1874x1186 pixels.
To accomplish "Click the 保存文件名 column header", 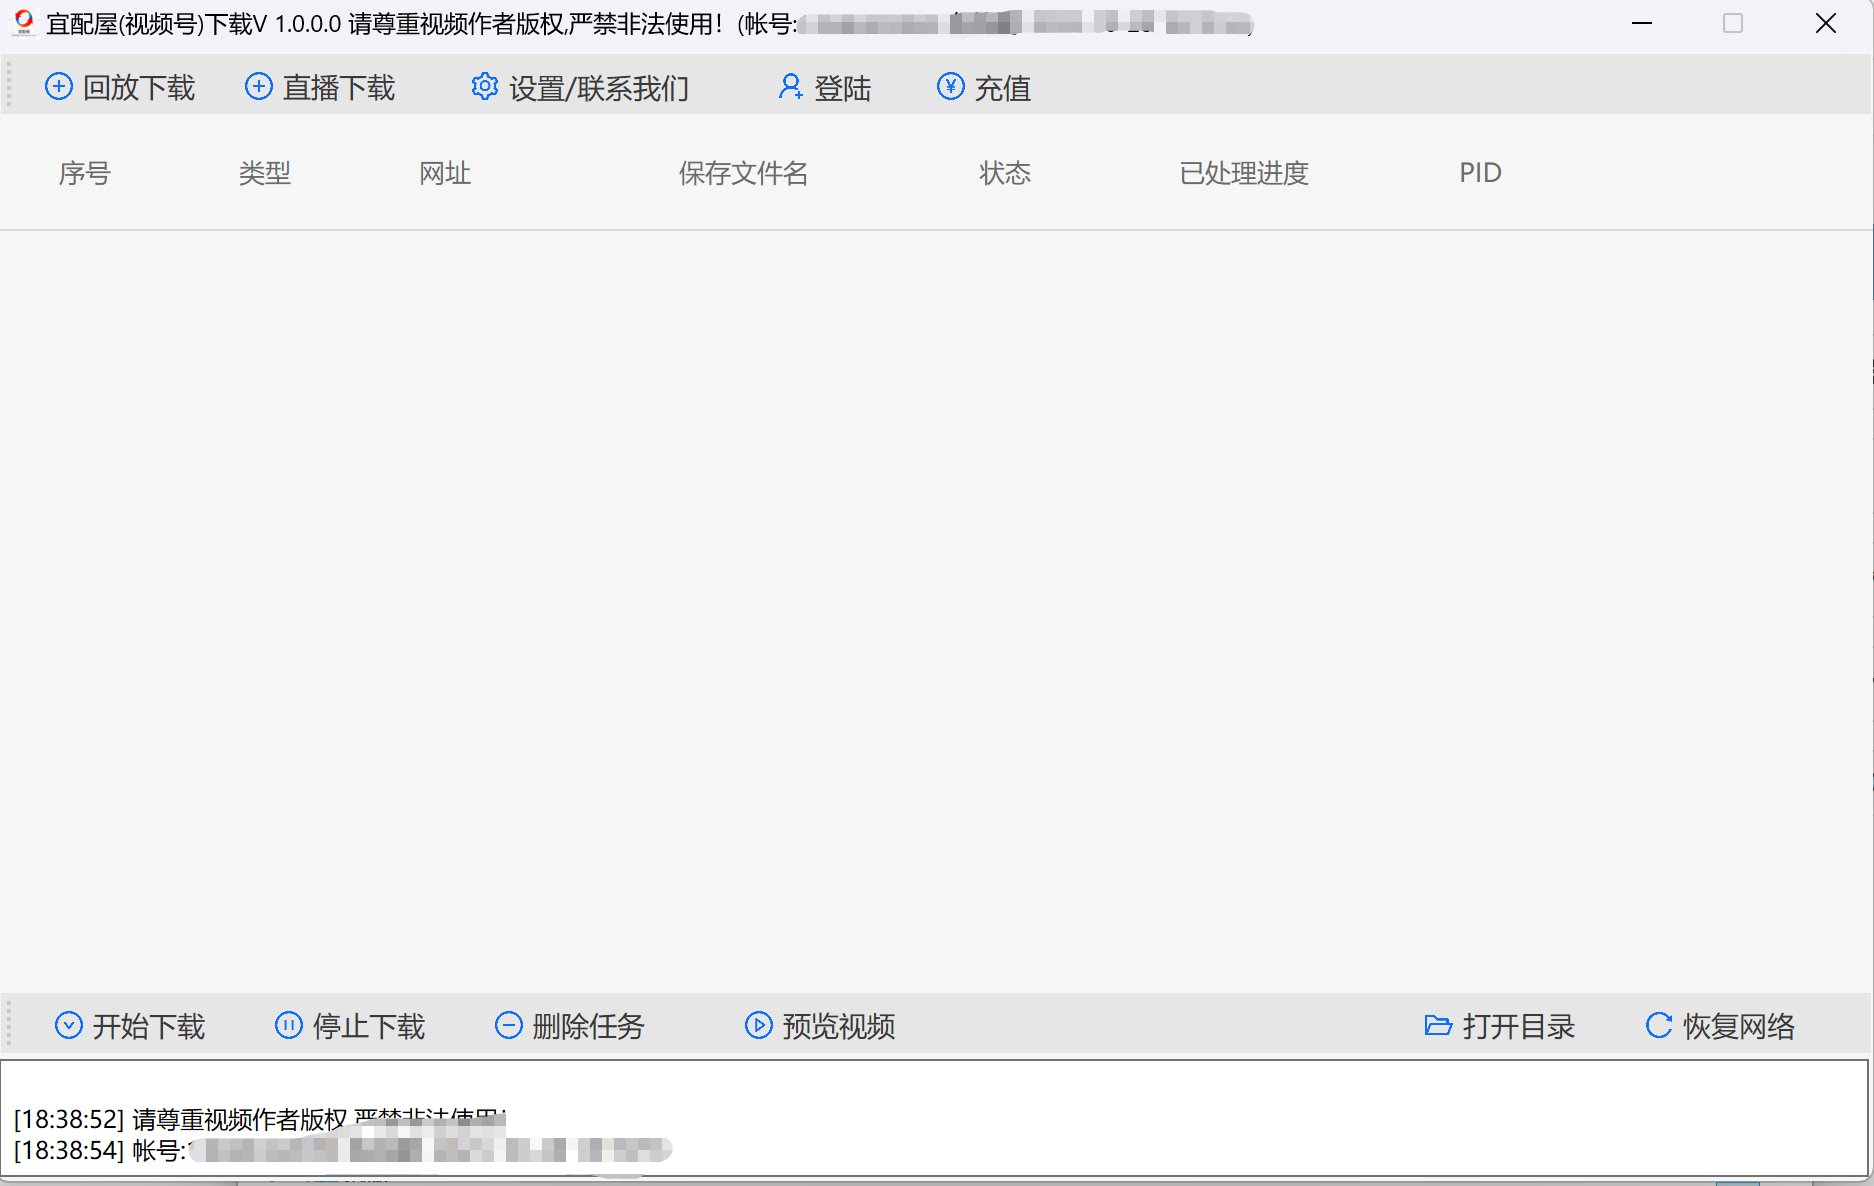I will click(743, 173).
